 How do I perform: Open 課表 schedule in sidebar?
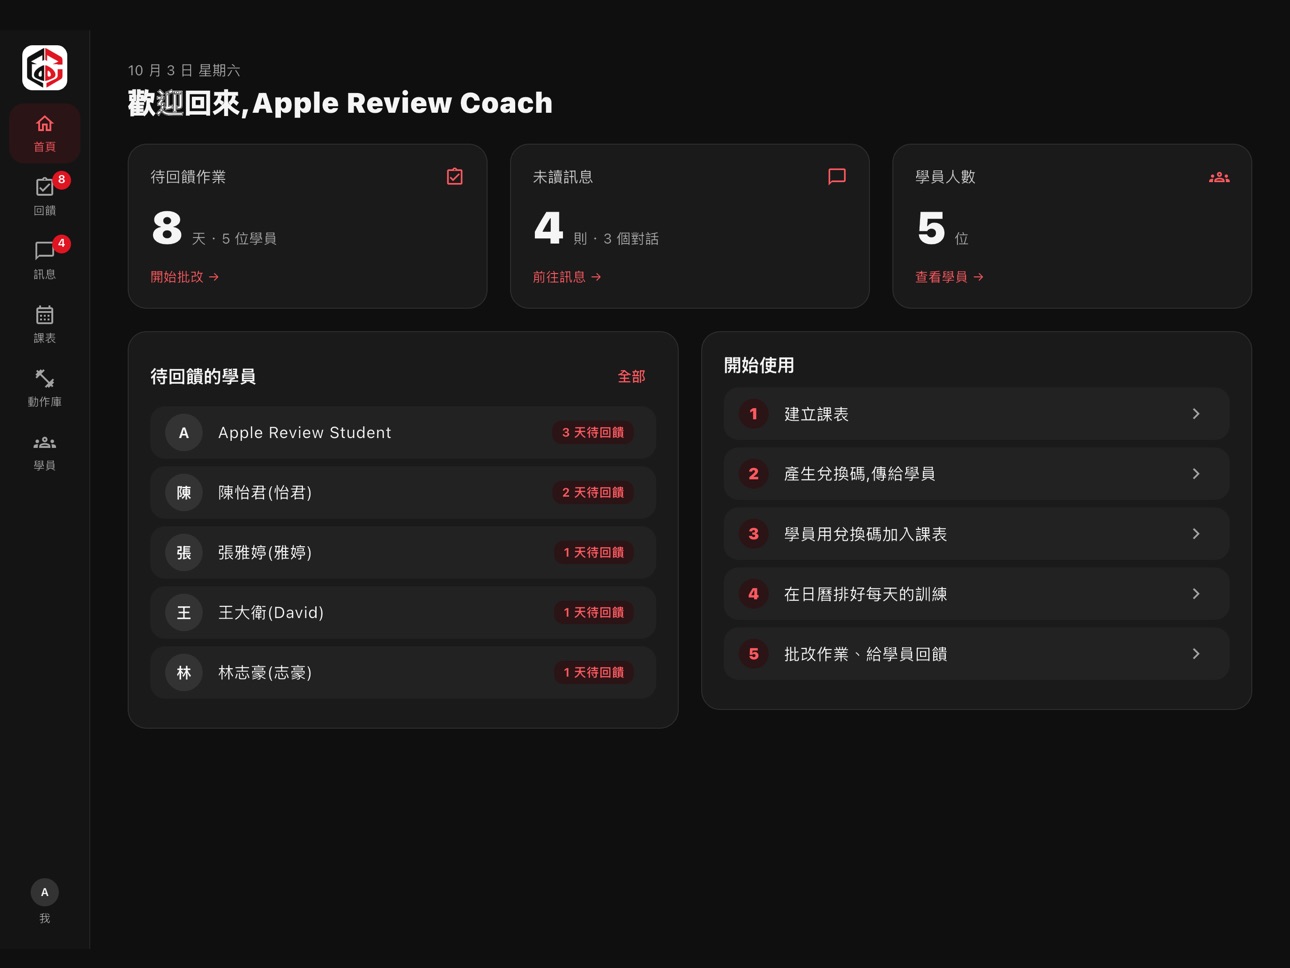[45, 324]
